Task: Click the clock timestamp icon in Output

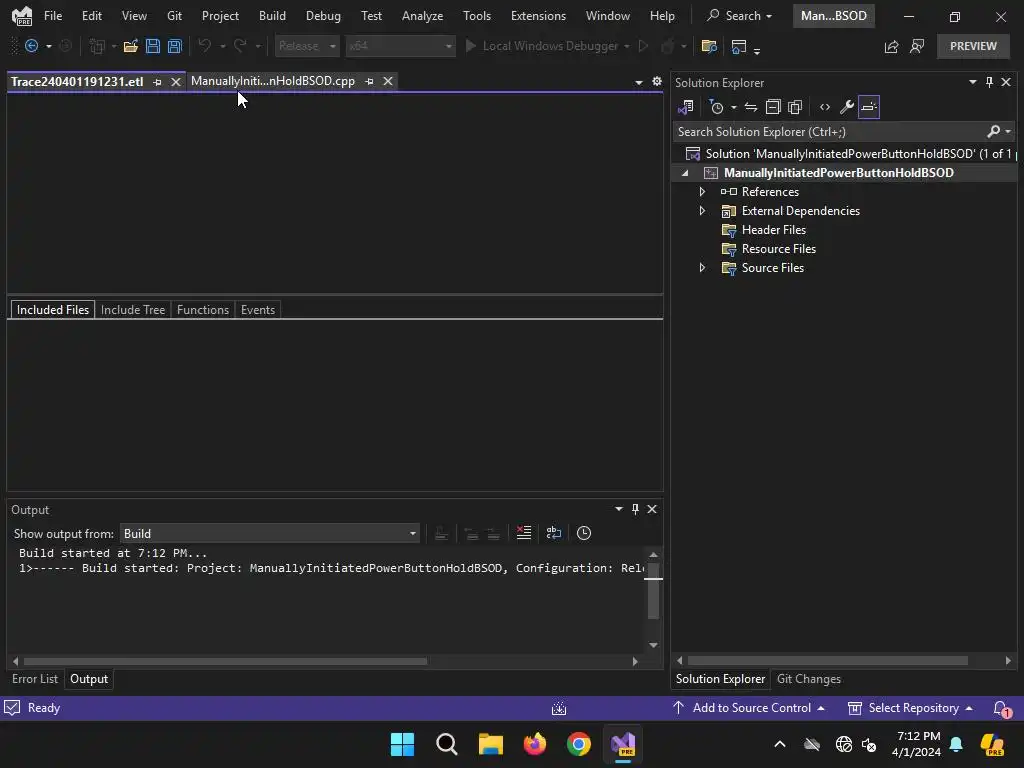Action: (584, 533)
